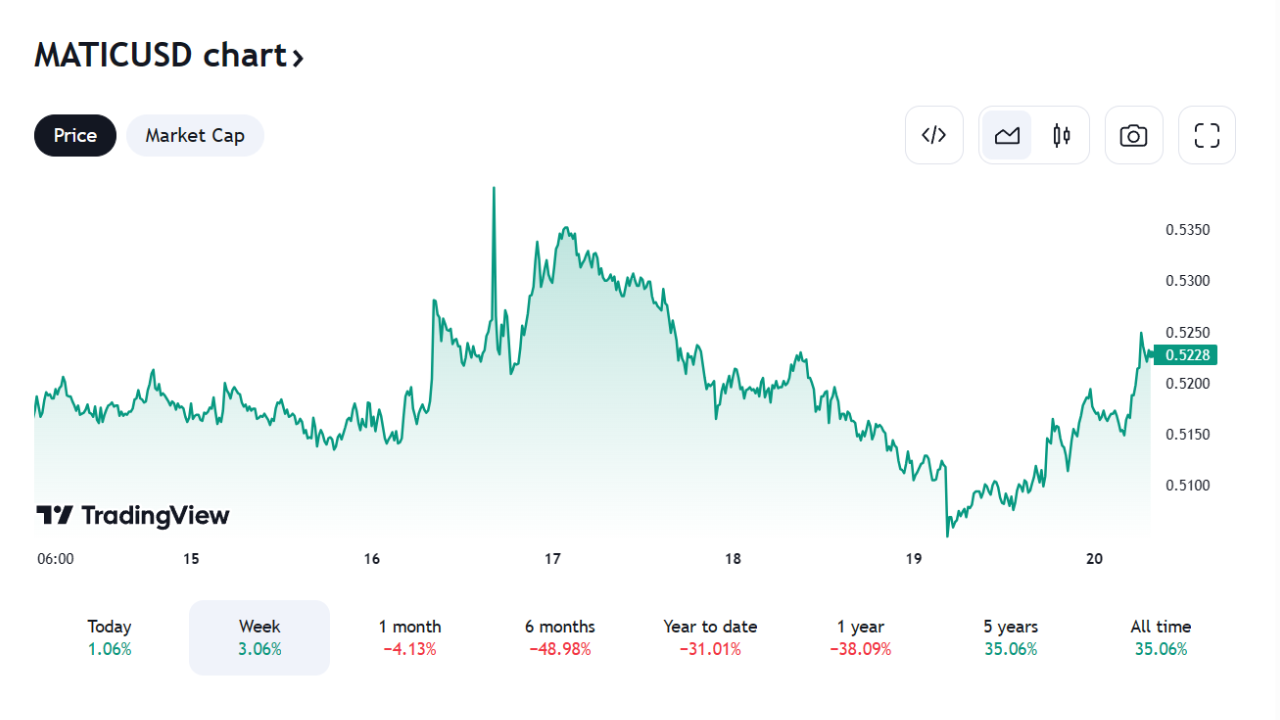Click the 17 date axis marker
The width and height of the screenshot is (1280, 720).
pyautogui.click(x=553, y=559)
